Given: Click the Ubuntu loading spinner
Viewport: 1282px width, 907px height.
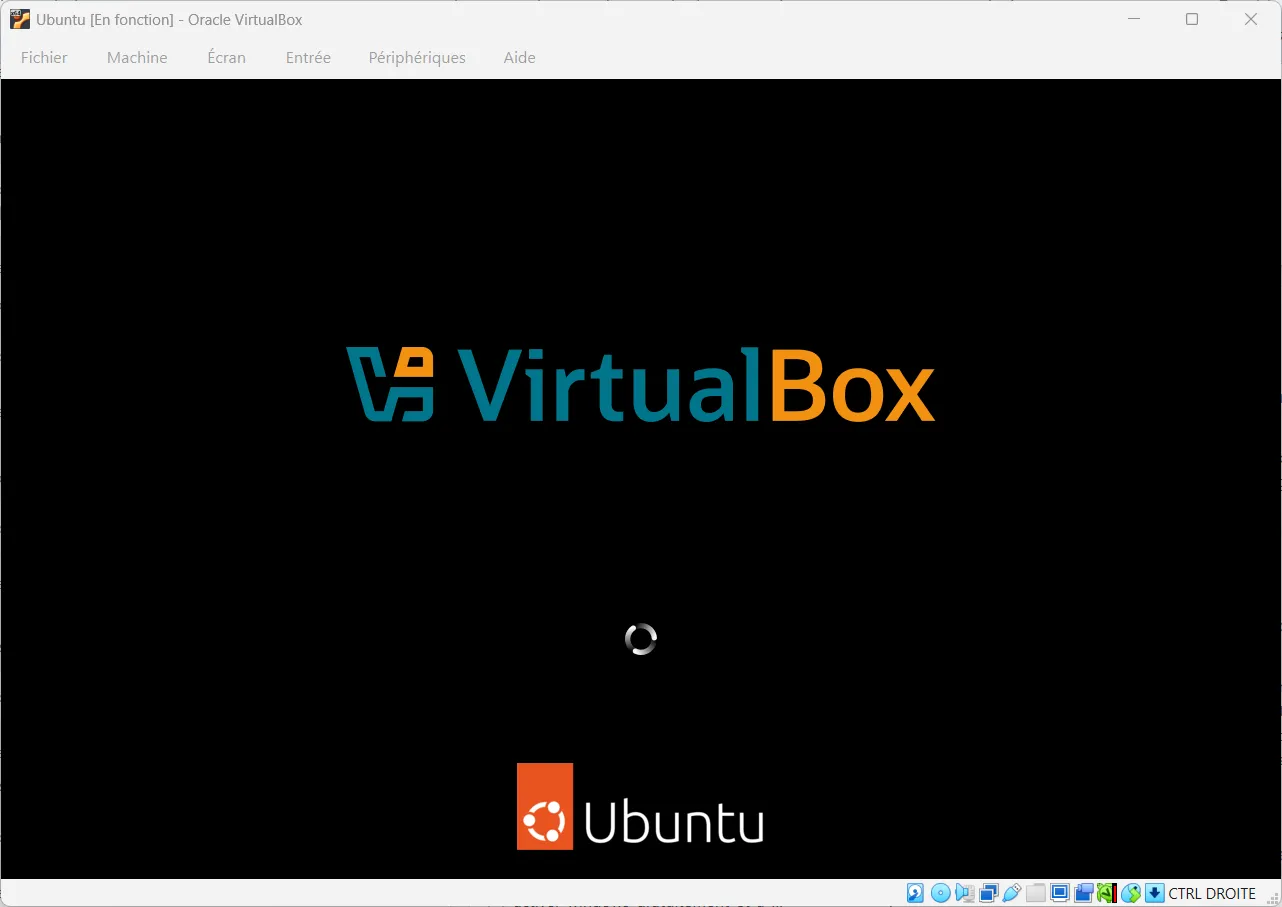Looking at the screenshot, I should 640,639.
